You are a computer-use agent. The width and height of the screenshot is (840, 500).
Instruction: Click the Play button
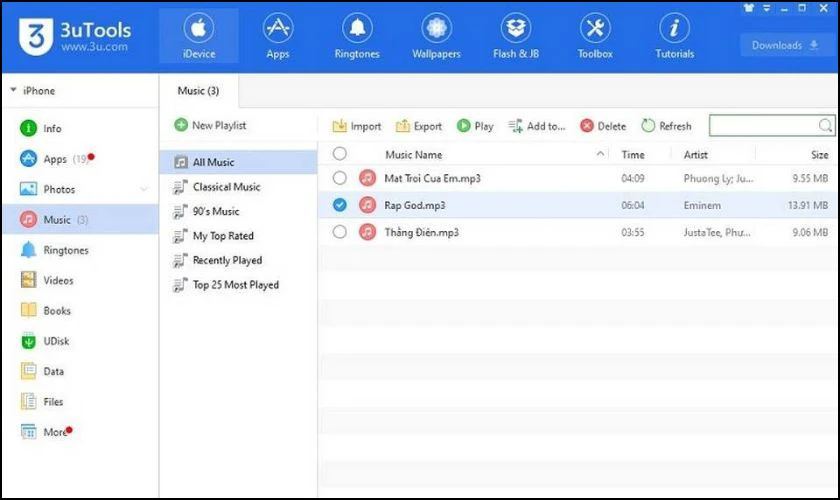click(475, 126)
